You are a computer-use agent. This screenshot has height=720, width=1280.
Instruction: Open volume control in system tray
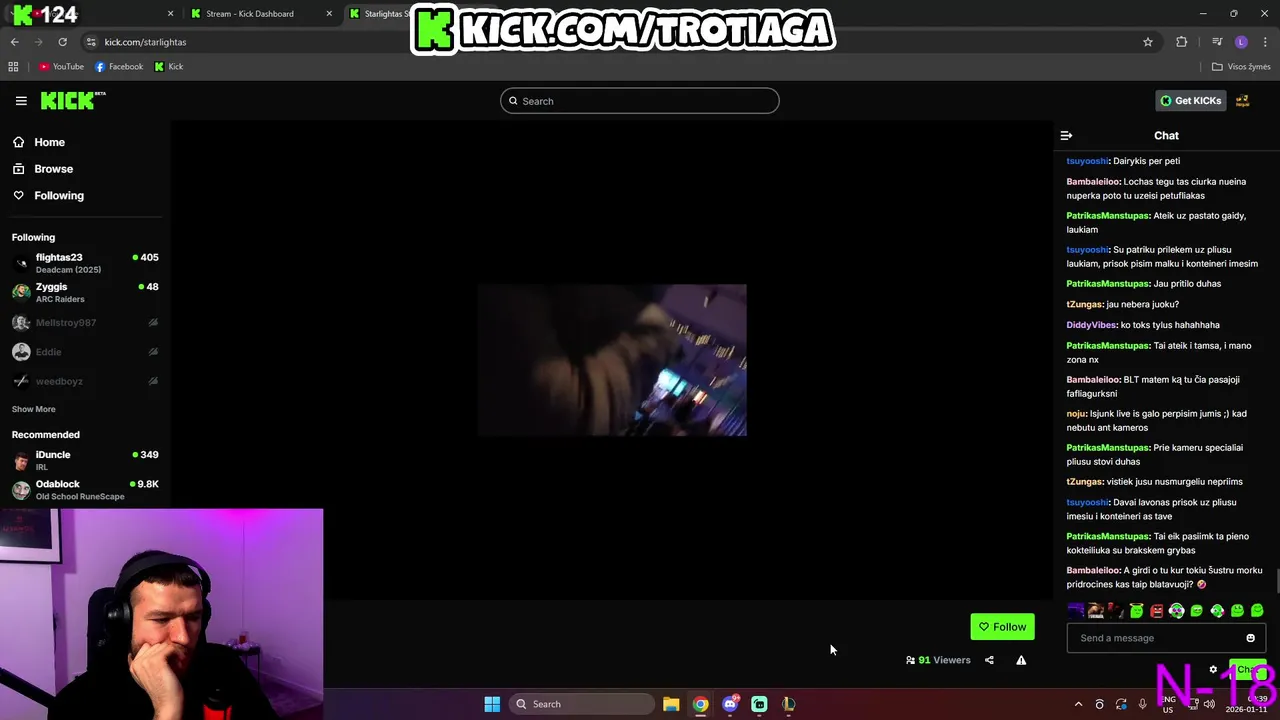(x=1209, y=704)
